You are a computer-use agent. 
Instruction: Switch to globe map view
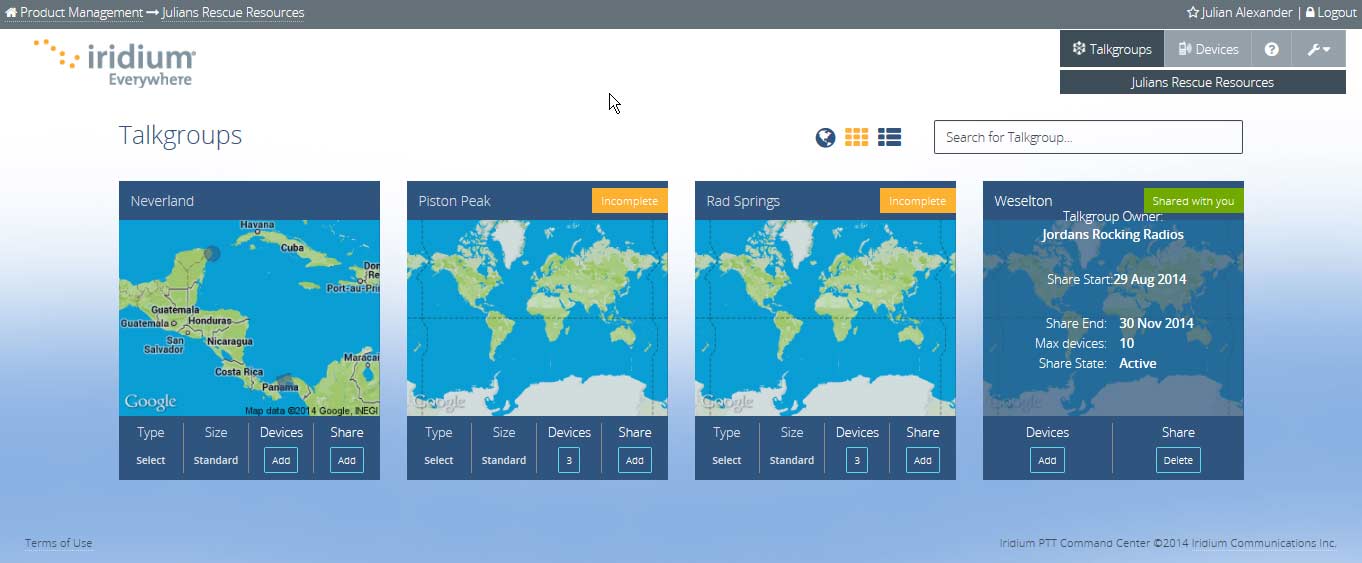coord(825,137)
